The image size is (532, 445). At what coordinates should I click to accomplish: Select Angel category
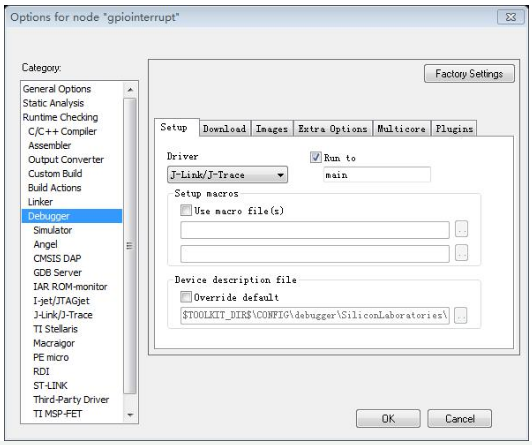(x=45, y=245)
